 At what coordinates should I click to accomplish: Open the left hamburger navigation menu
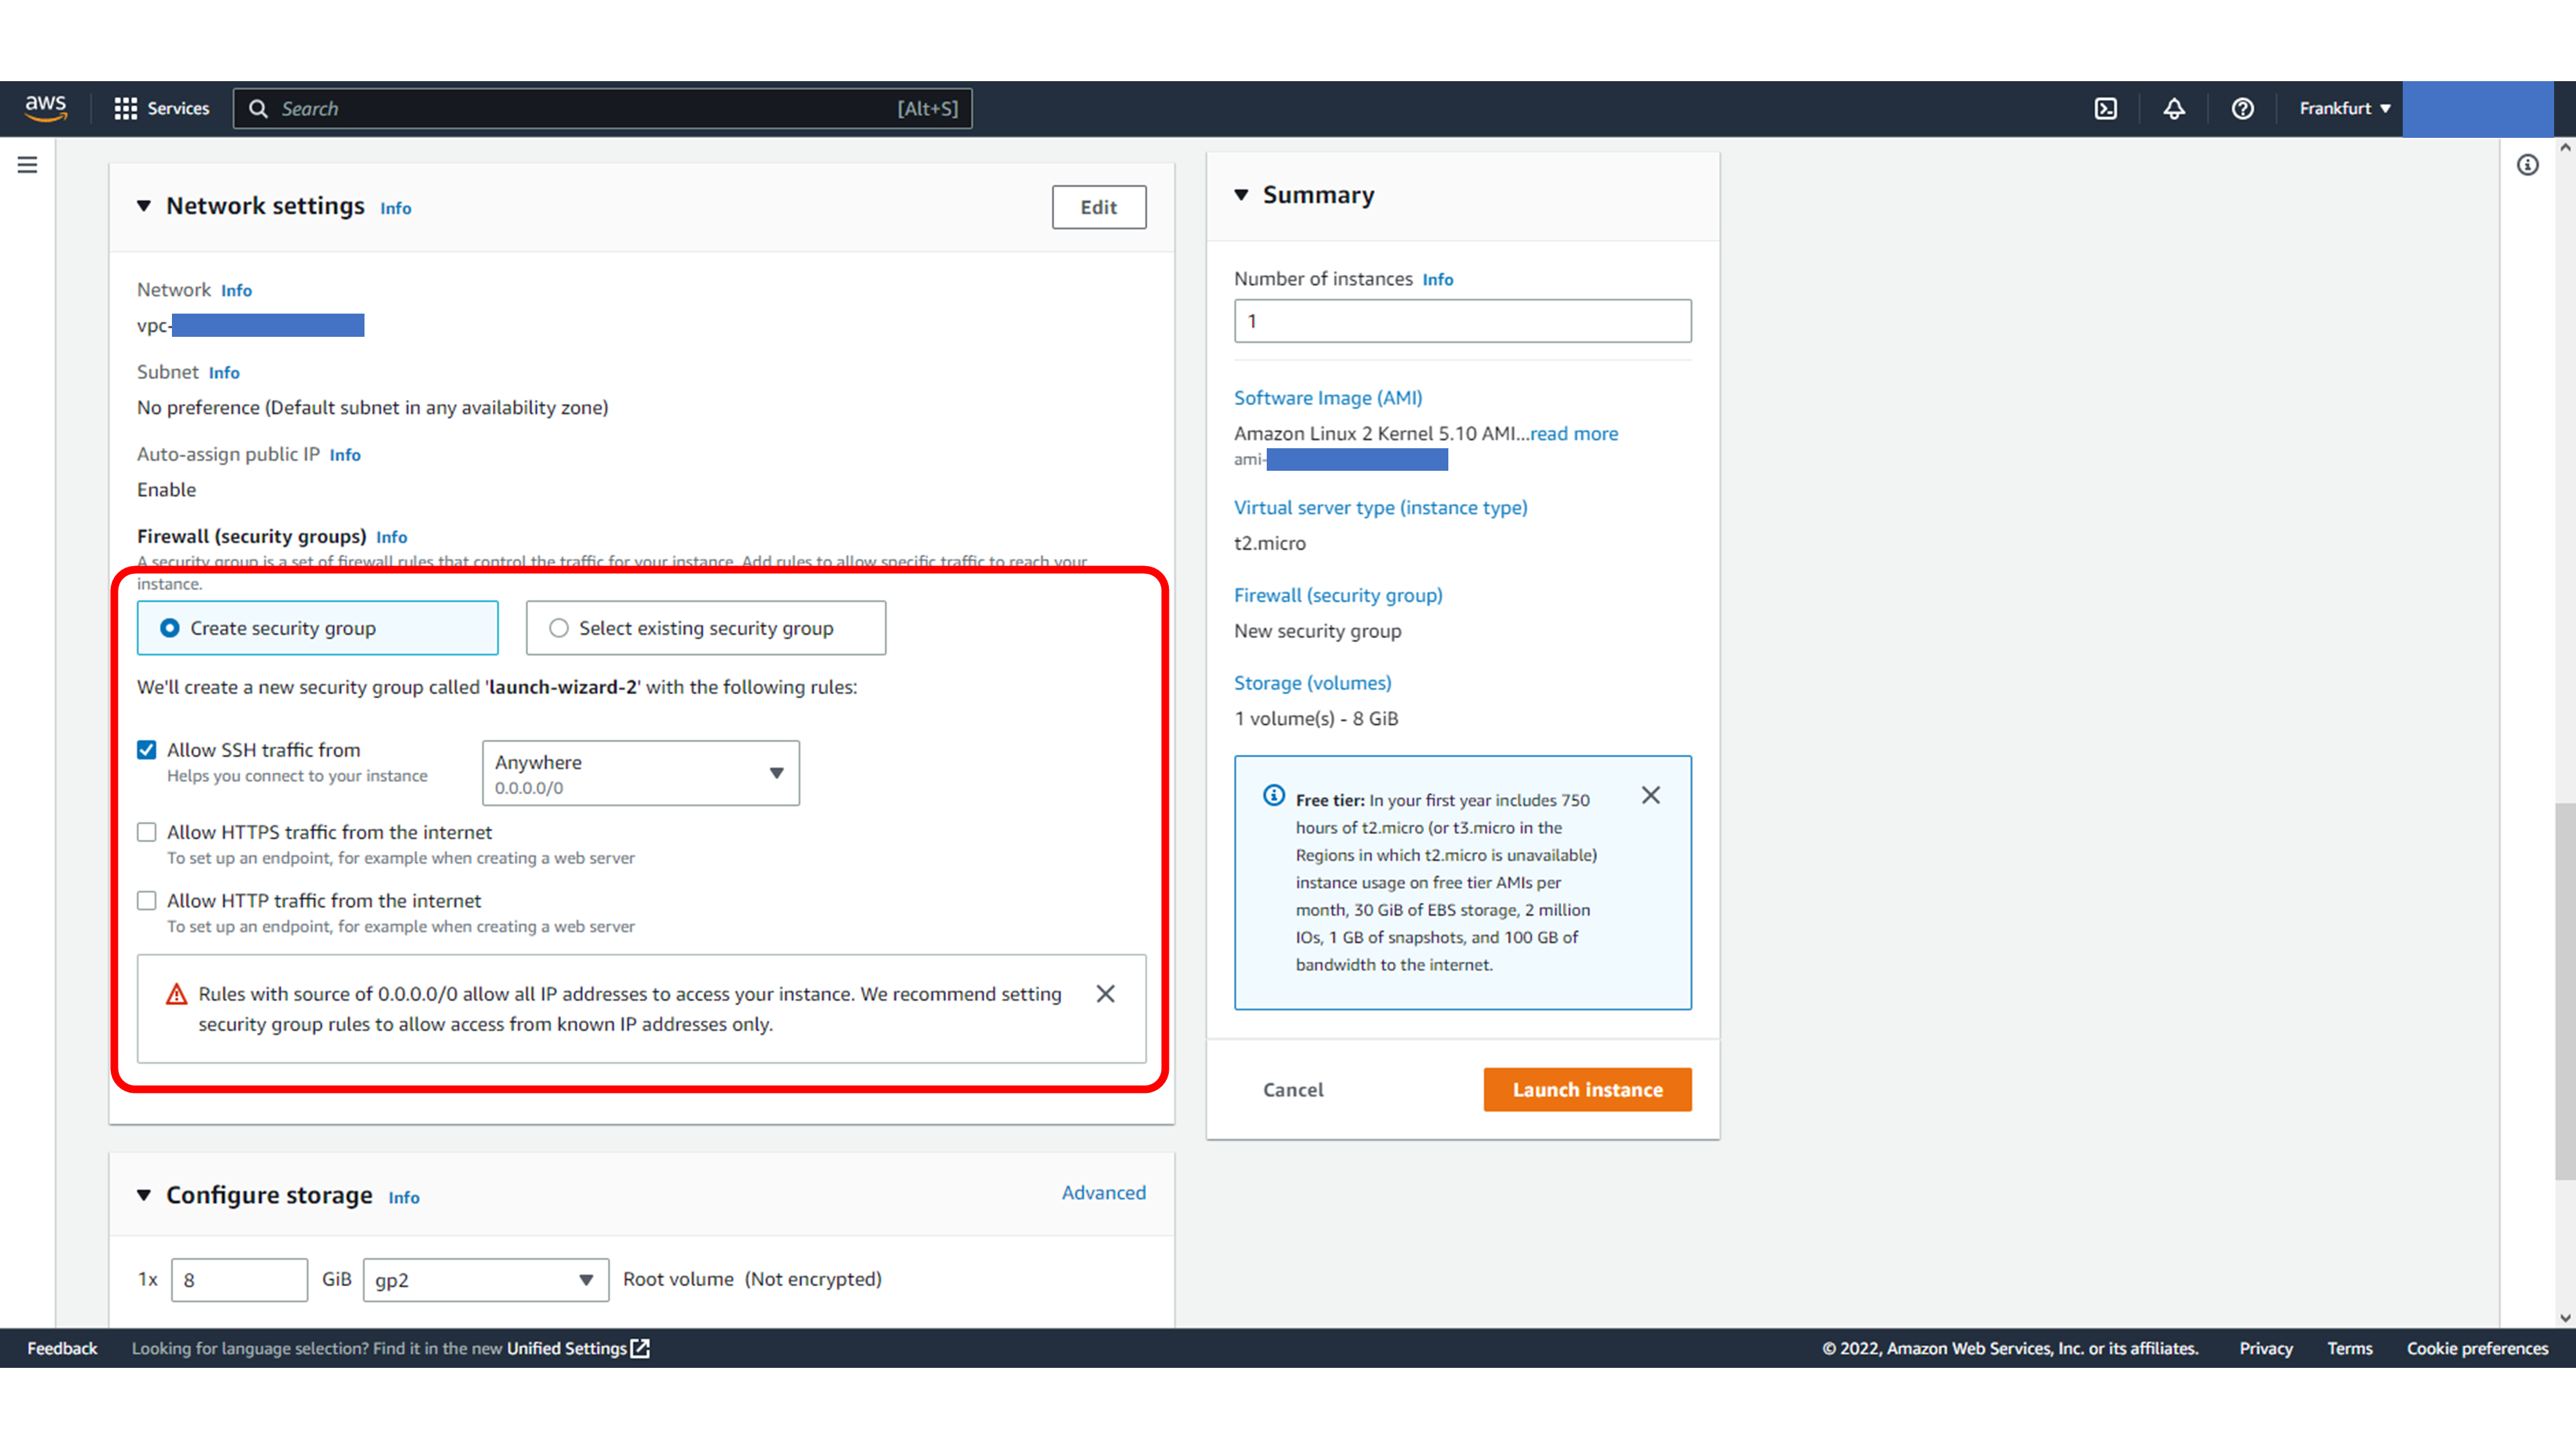click(27, 165)
